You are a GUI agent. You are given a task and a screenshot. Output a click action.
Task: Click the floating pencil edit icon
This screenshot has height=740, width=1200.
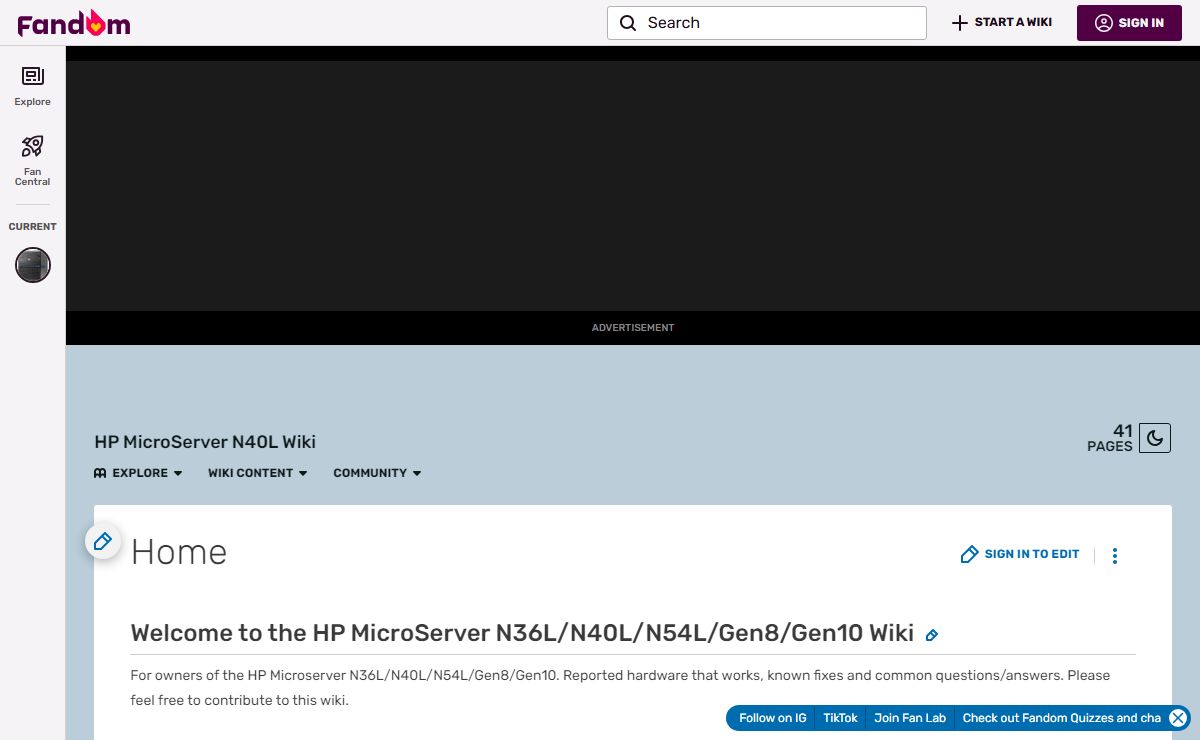point(102,542)
